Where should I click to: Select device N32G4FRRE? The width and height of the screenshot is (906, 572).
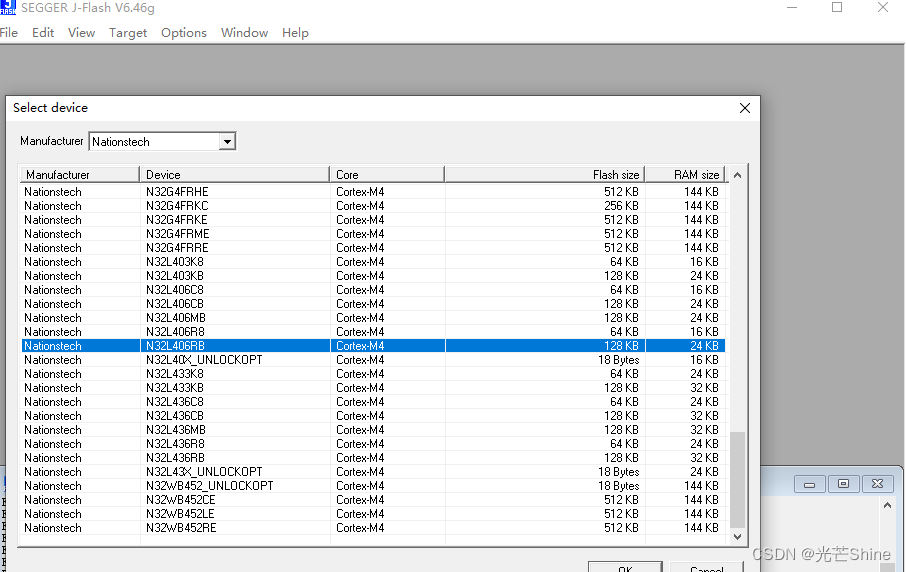click(373, 248)
